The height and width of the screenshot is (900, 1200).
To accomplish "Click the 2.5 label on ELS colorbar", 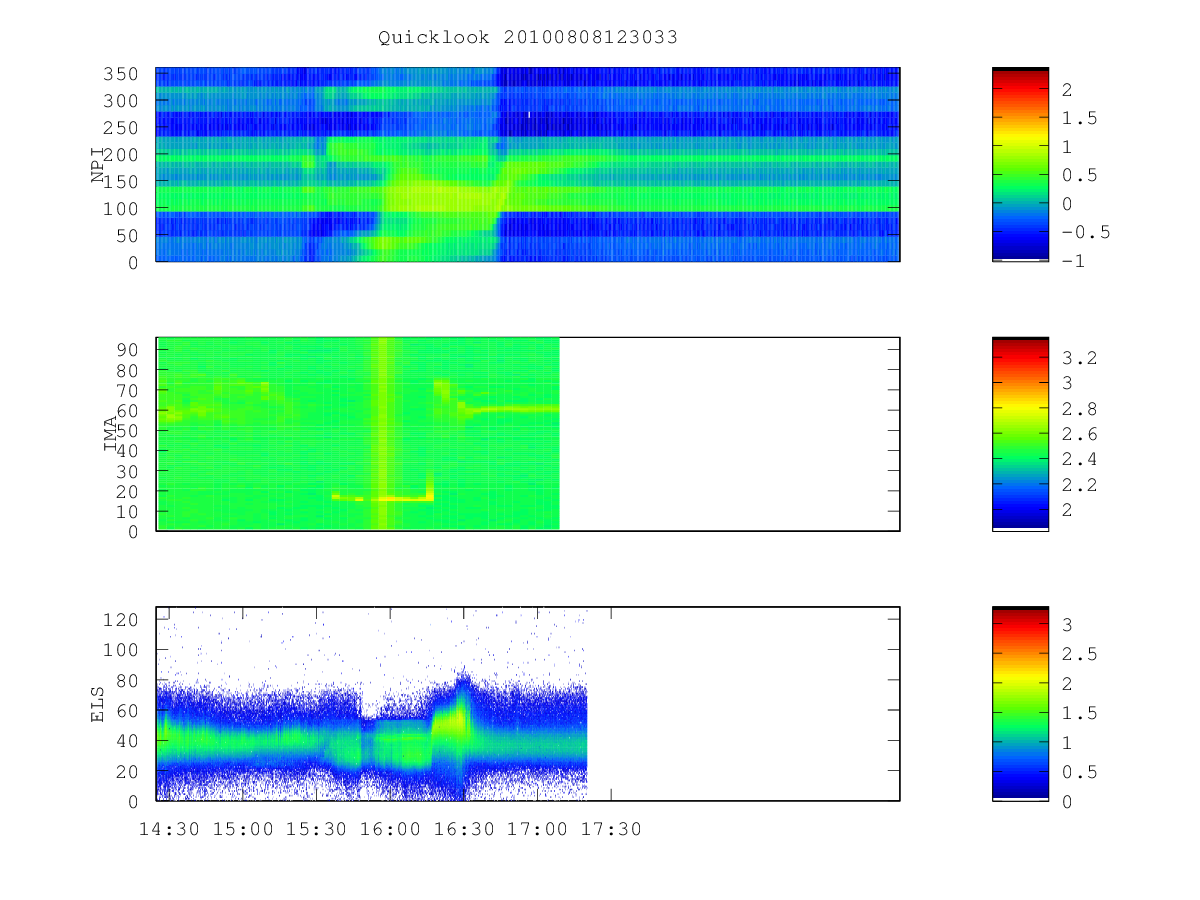I will [x=1082, y=654].
